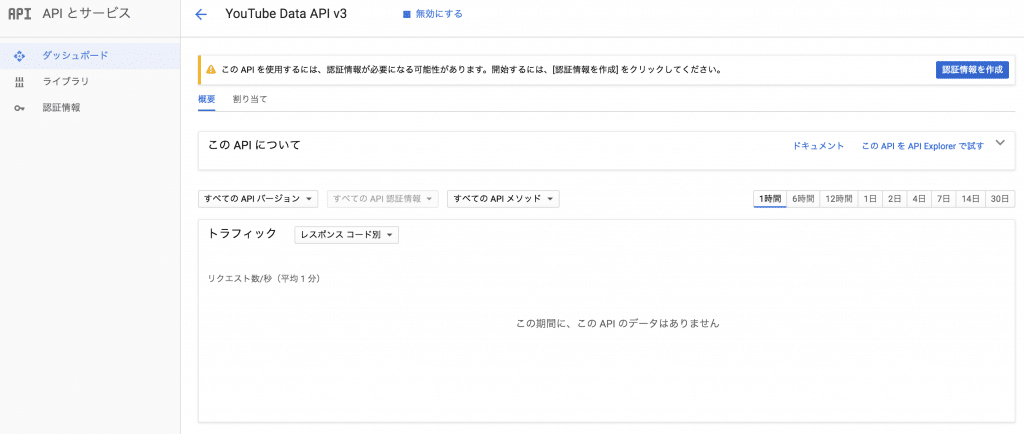The image size is (1024, 434).
Task: Open この API を API Explorer で試す link
Action: click(922, 146)
